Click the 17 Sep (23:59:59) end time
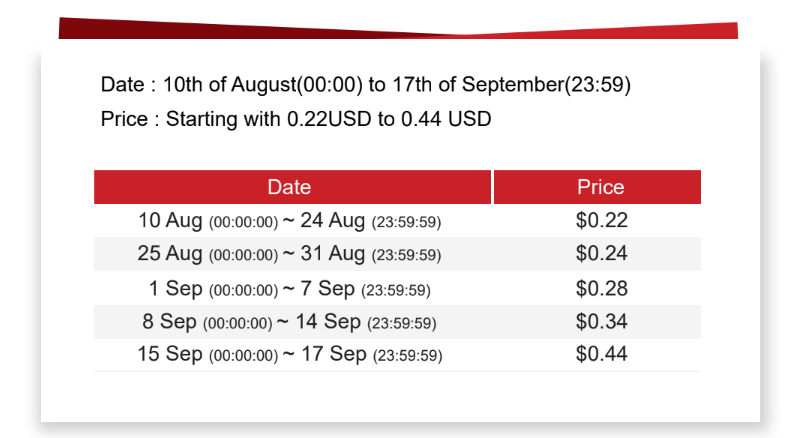The height and width of the screenshot is (438, 805). [372, 354]
